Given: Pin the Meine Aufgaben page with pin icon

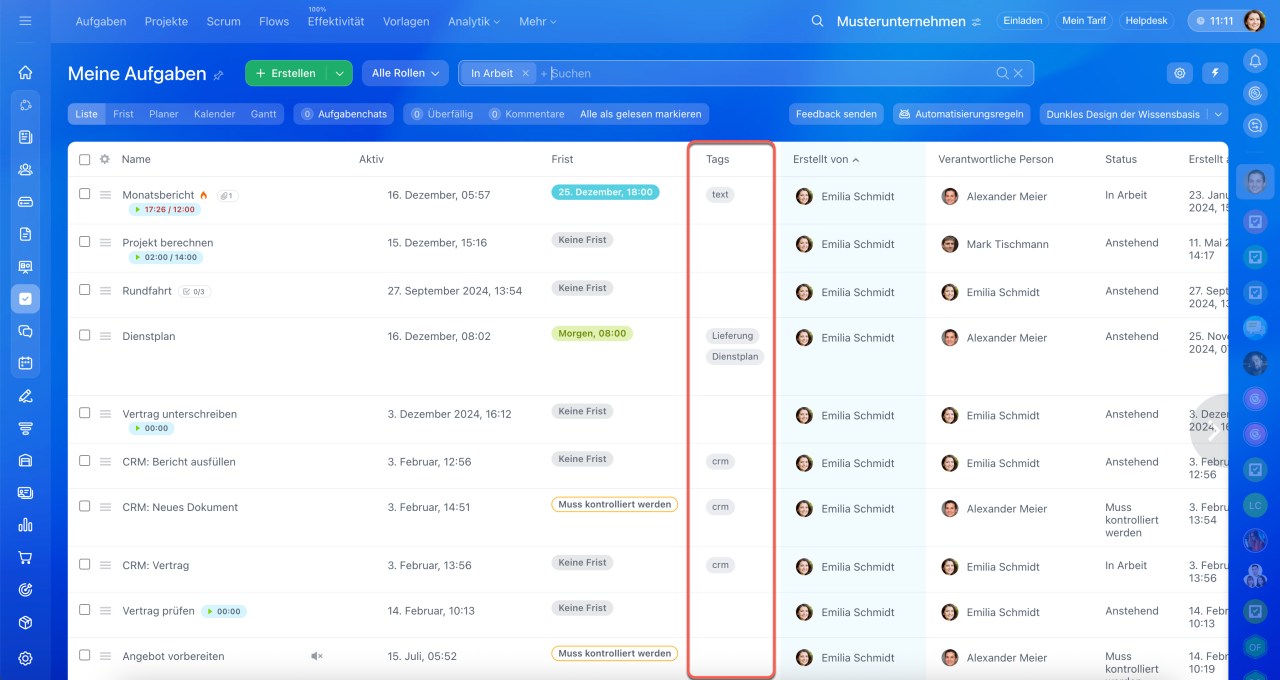Looking at the screenshot, I should pyautogui.click(x=219, y=75).
